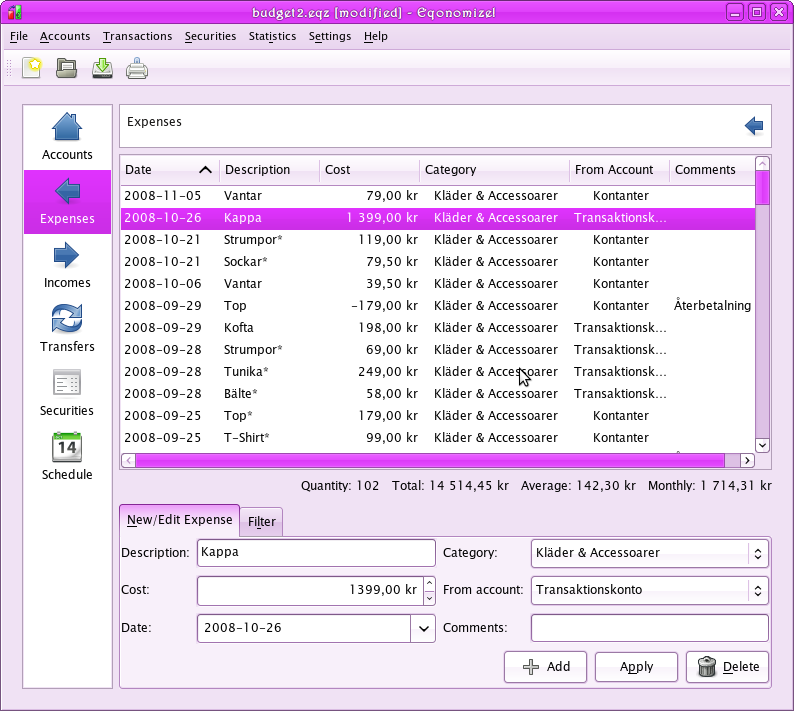
Task: Open Schedule view in sidebar
Action: (67, 457)
